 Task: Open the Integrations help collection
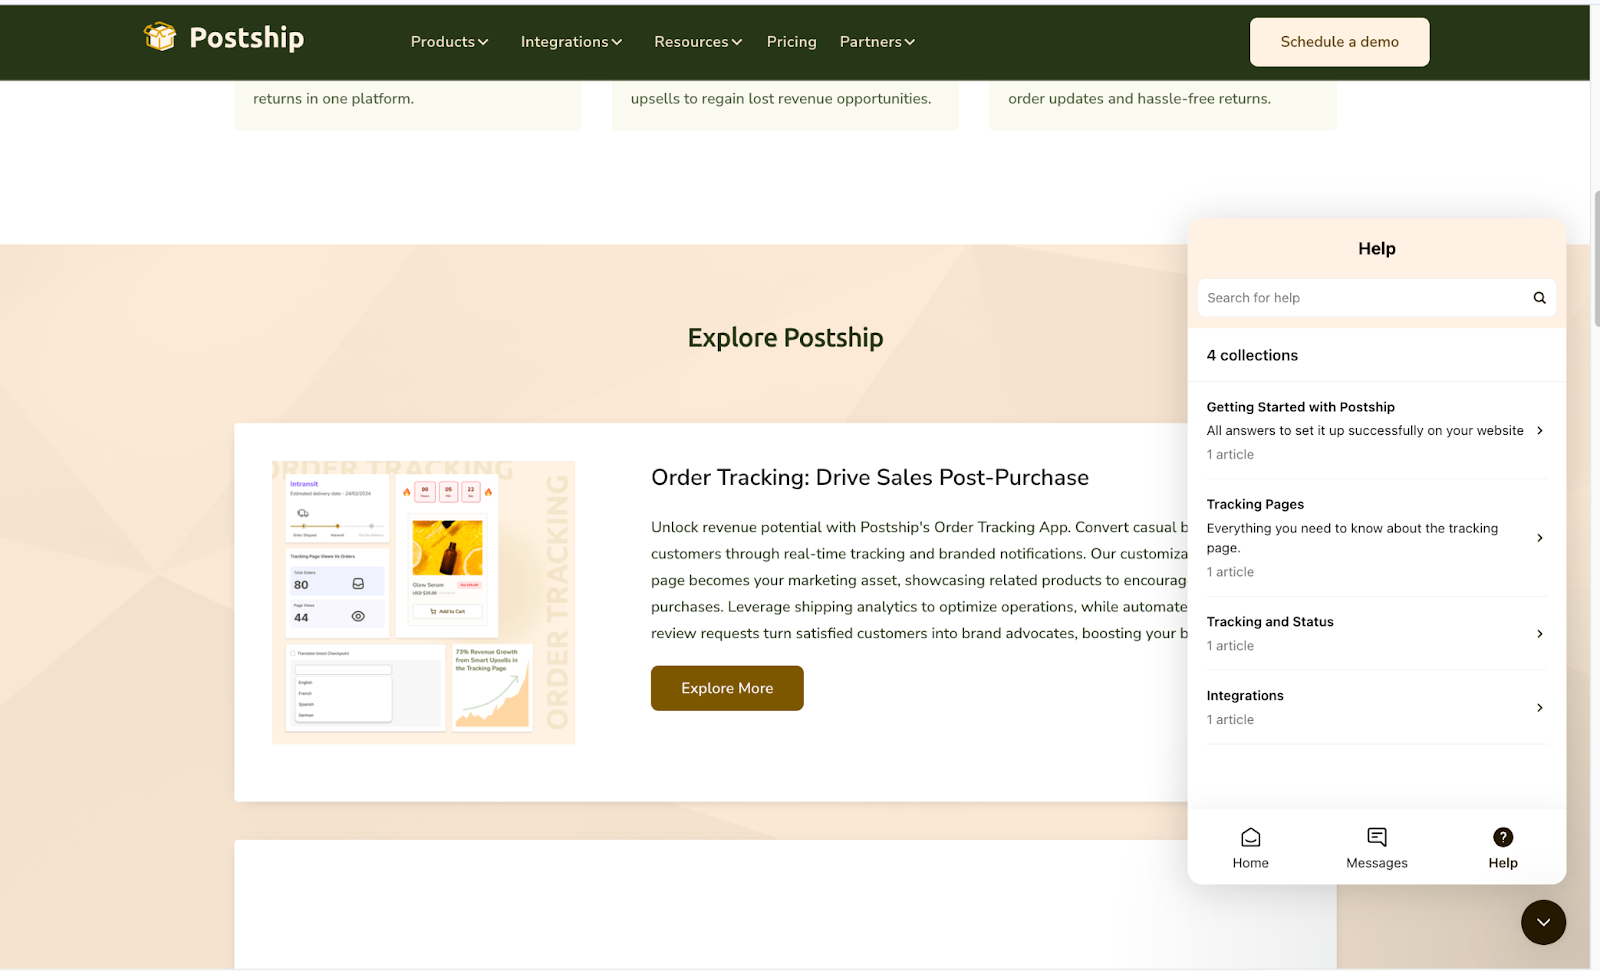tap(1376, 708)
